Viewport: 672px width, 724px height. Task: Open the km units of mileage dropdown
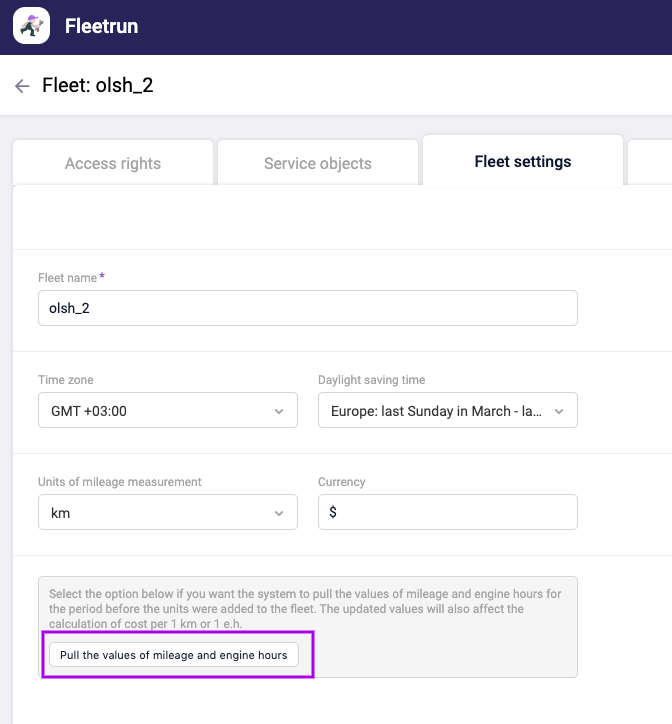tap(160, 513)
